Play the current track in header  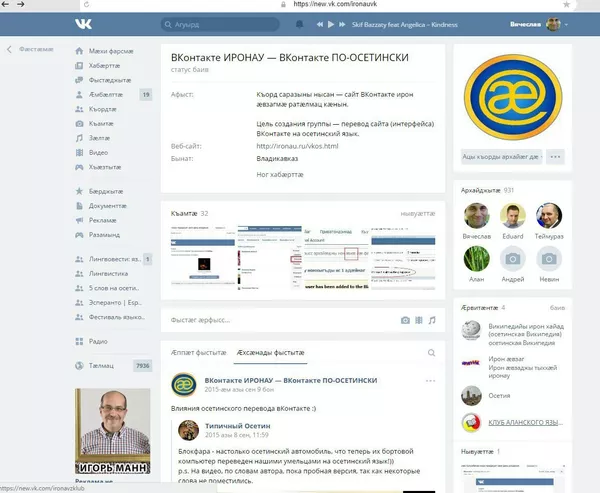click(x=331, y=24)
